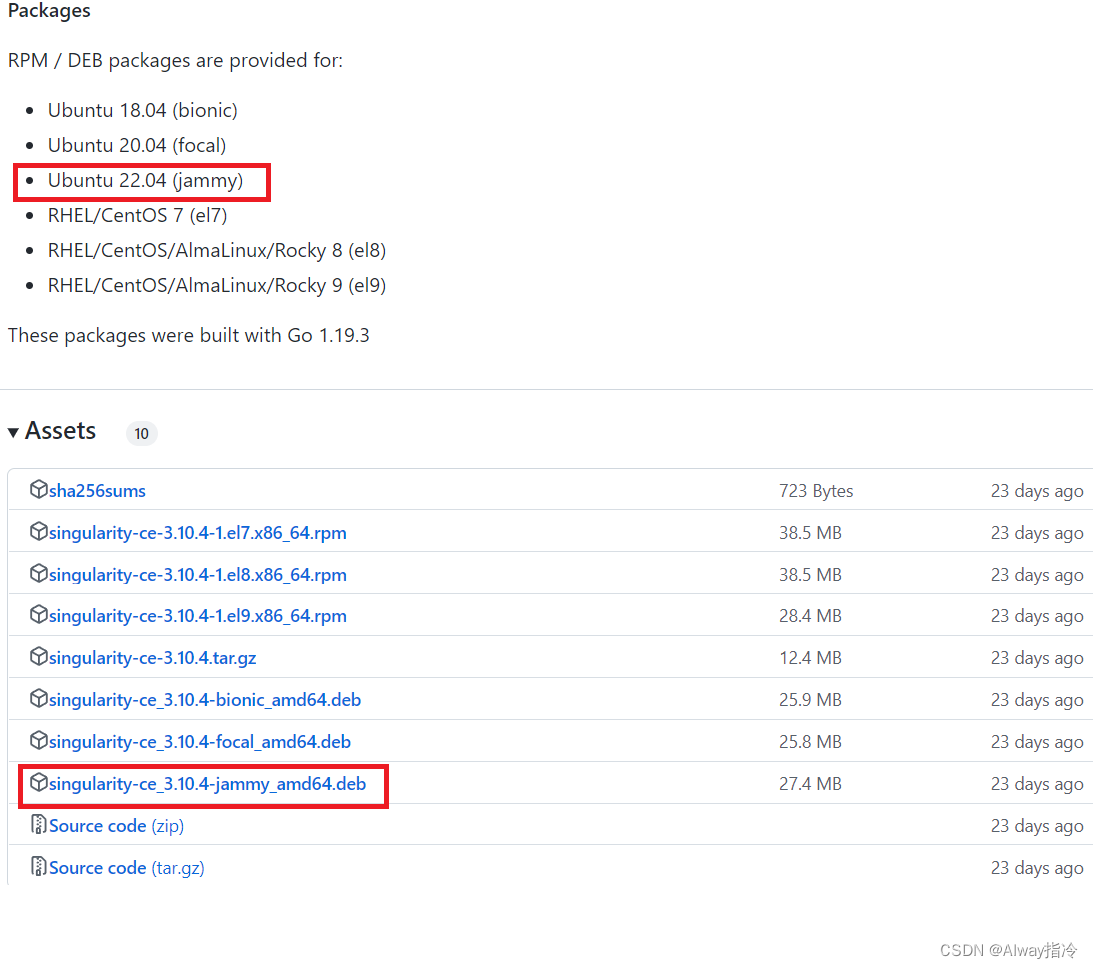Click the 25.9 MB size value
Screen dimensions: 1093x969
pyautogui.click(x=811, y=699)
